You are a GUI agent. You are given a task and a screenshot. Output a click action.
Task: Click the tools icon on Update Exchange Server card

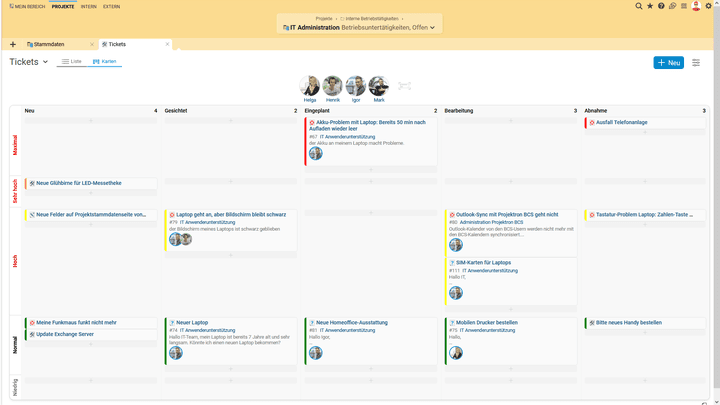pos(32,334)
